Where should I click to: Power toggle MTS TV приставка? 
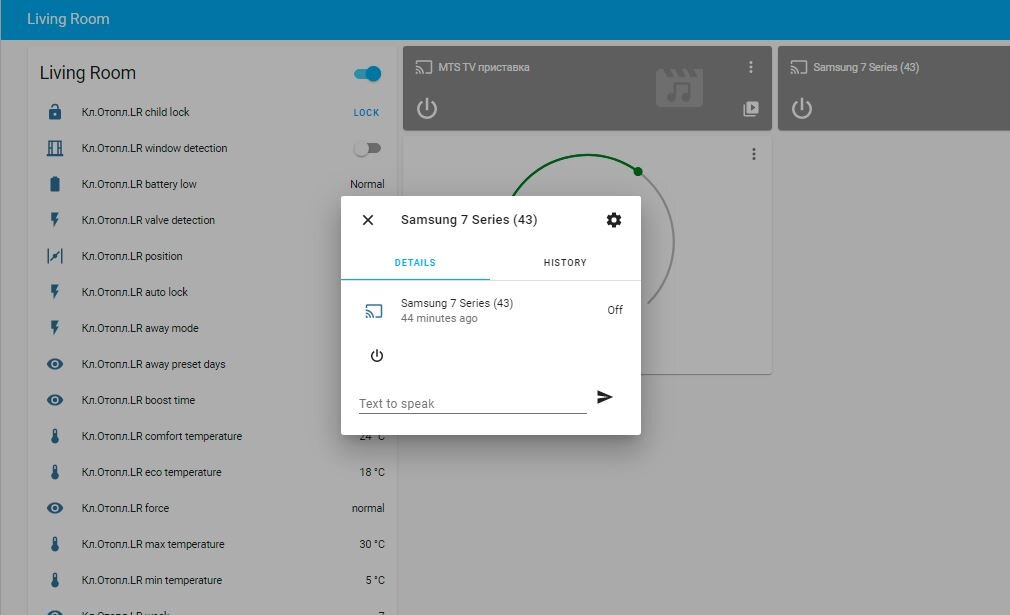426,108
